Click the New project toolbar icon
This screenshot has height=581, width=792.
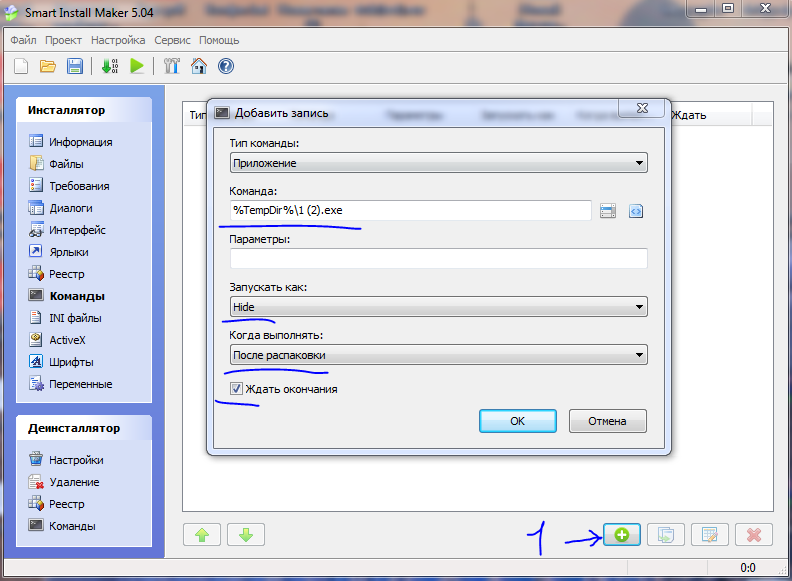(22, 66)
